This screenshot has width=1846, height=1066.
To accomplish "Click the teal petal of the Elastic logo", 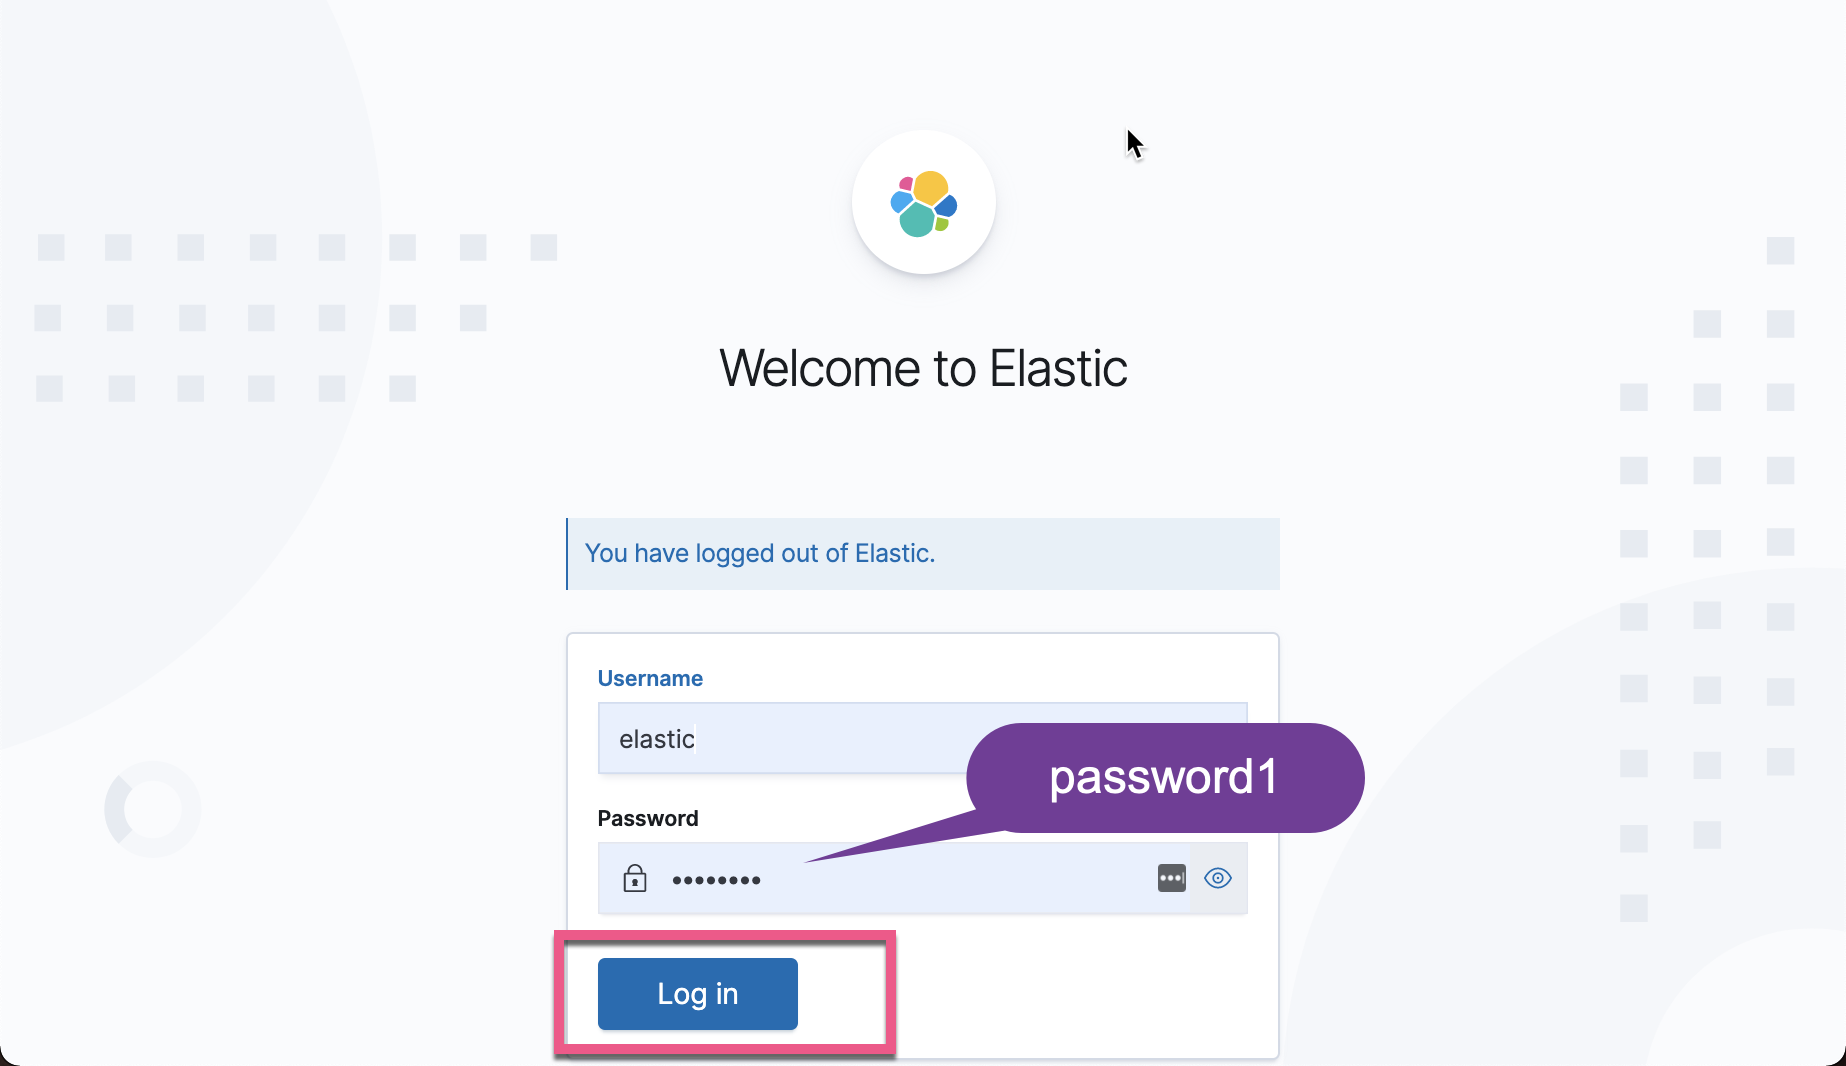I will [918, 219].
